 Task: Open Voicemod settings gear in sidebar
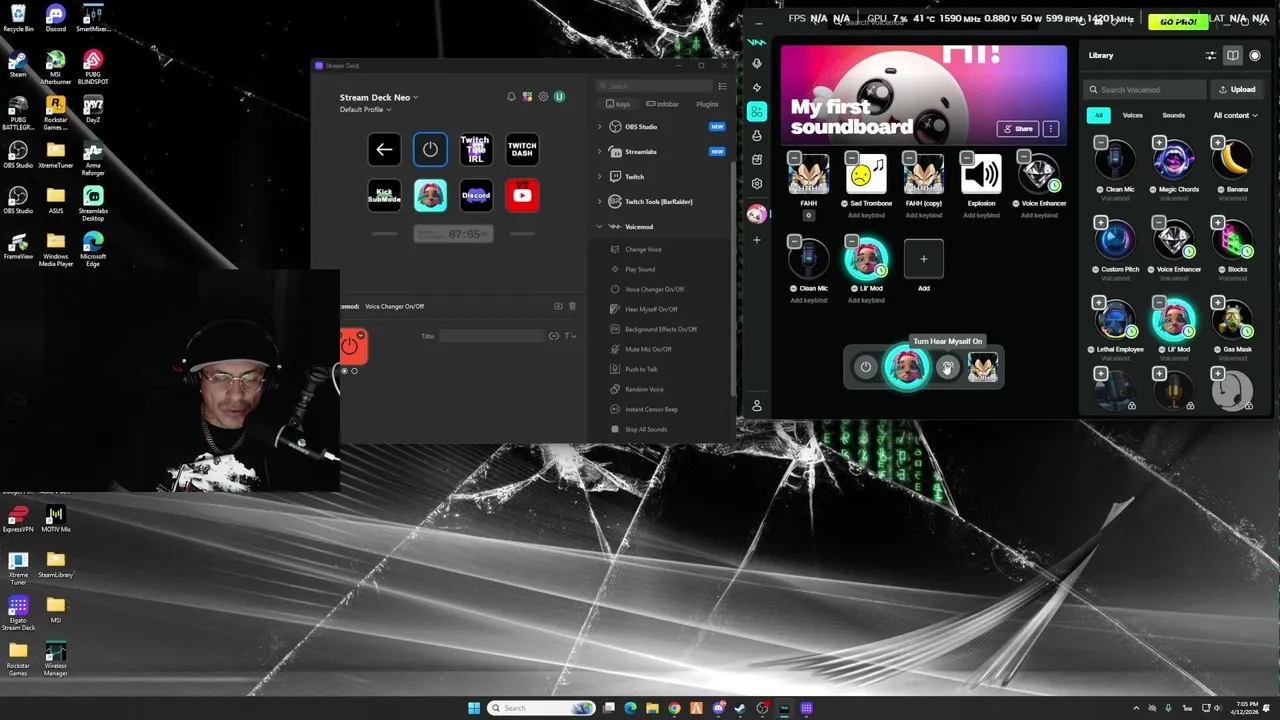point(757,184)
